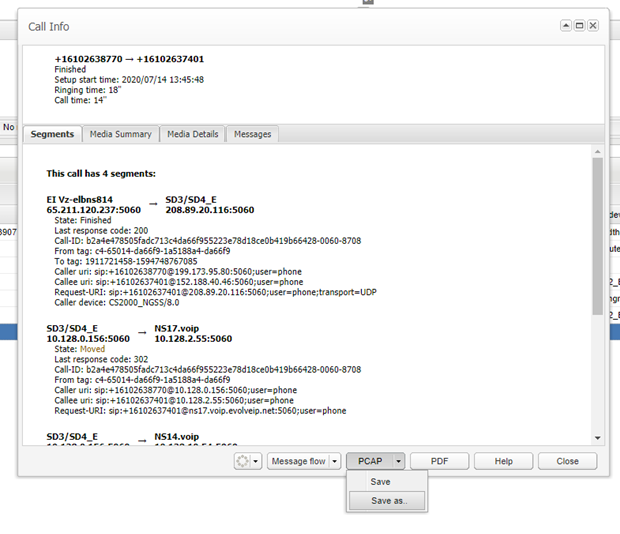This screenshot has width=620, height=534.
Task: Close Call Info with X icon
Action: (593, 25)
